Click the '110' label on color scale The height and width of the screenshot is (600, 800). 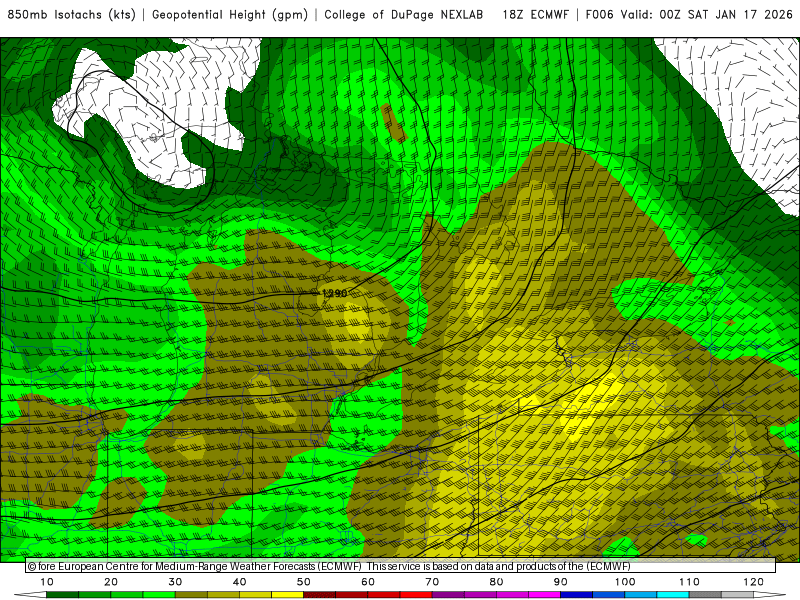[689, 582]
